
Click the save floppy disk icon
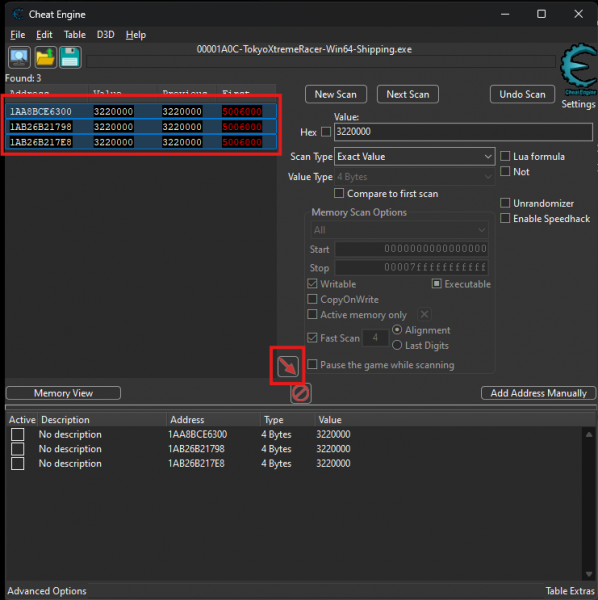(x=70, y=57)
